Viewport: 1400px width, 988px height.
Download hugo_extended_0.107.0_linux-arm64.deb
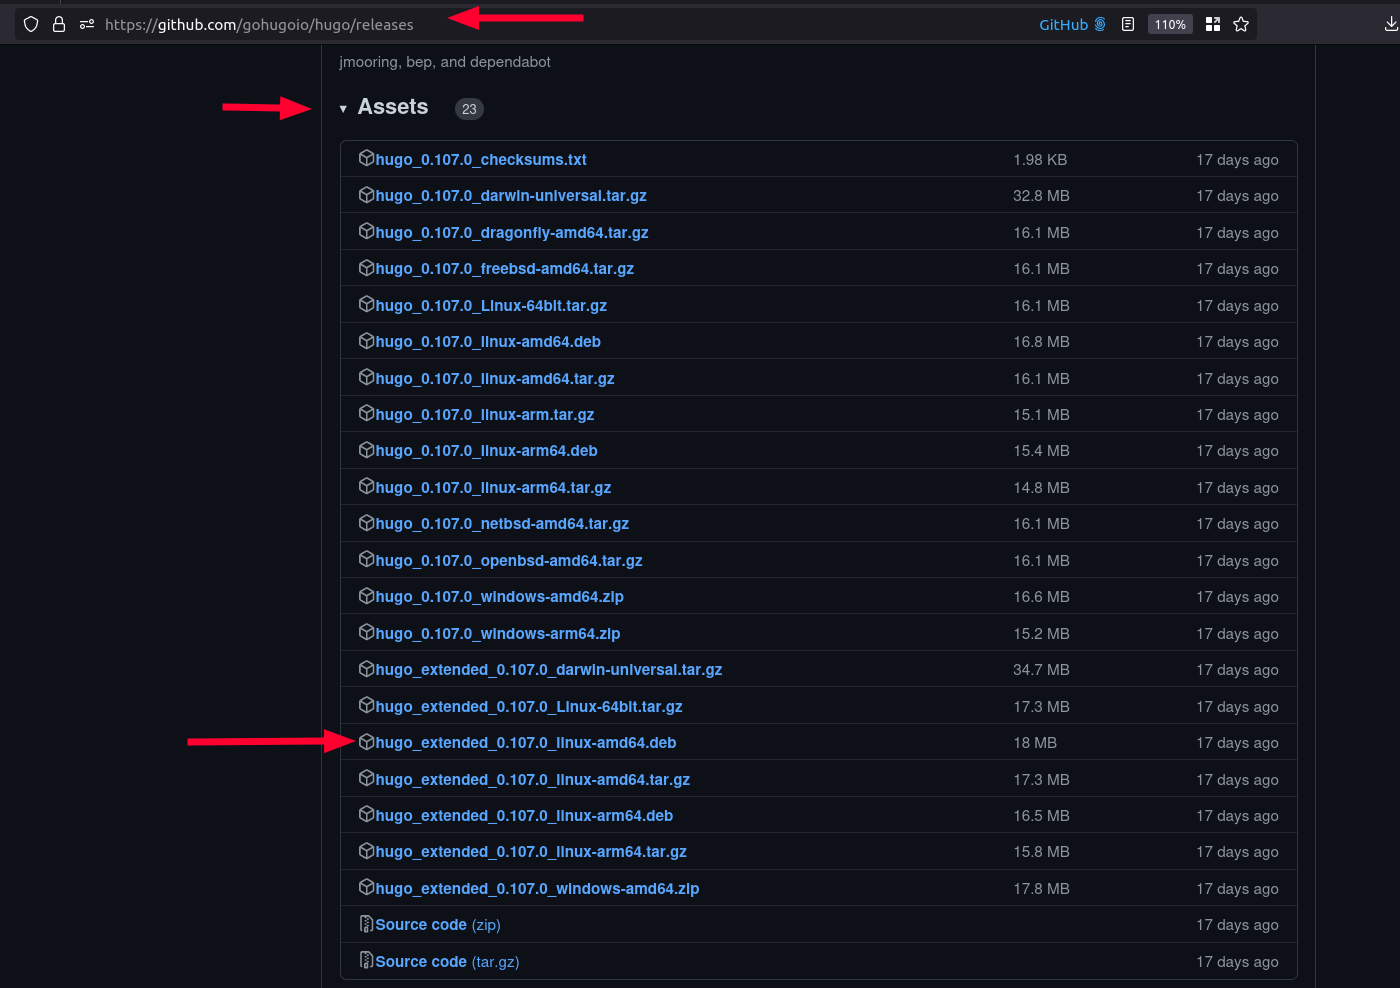[524, 816]
